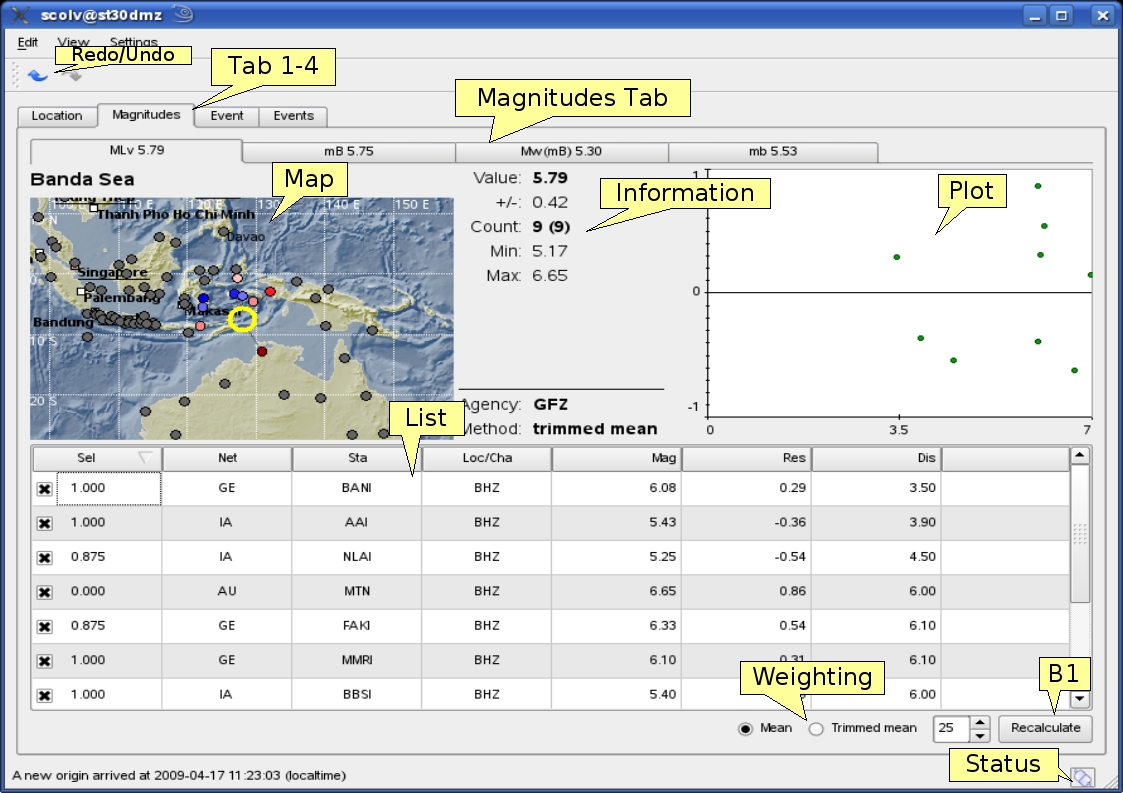Click the blue undo arrow in toolbar
This screenshot has height=793, width=1123.
click(37, 76)
